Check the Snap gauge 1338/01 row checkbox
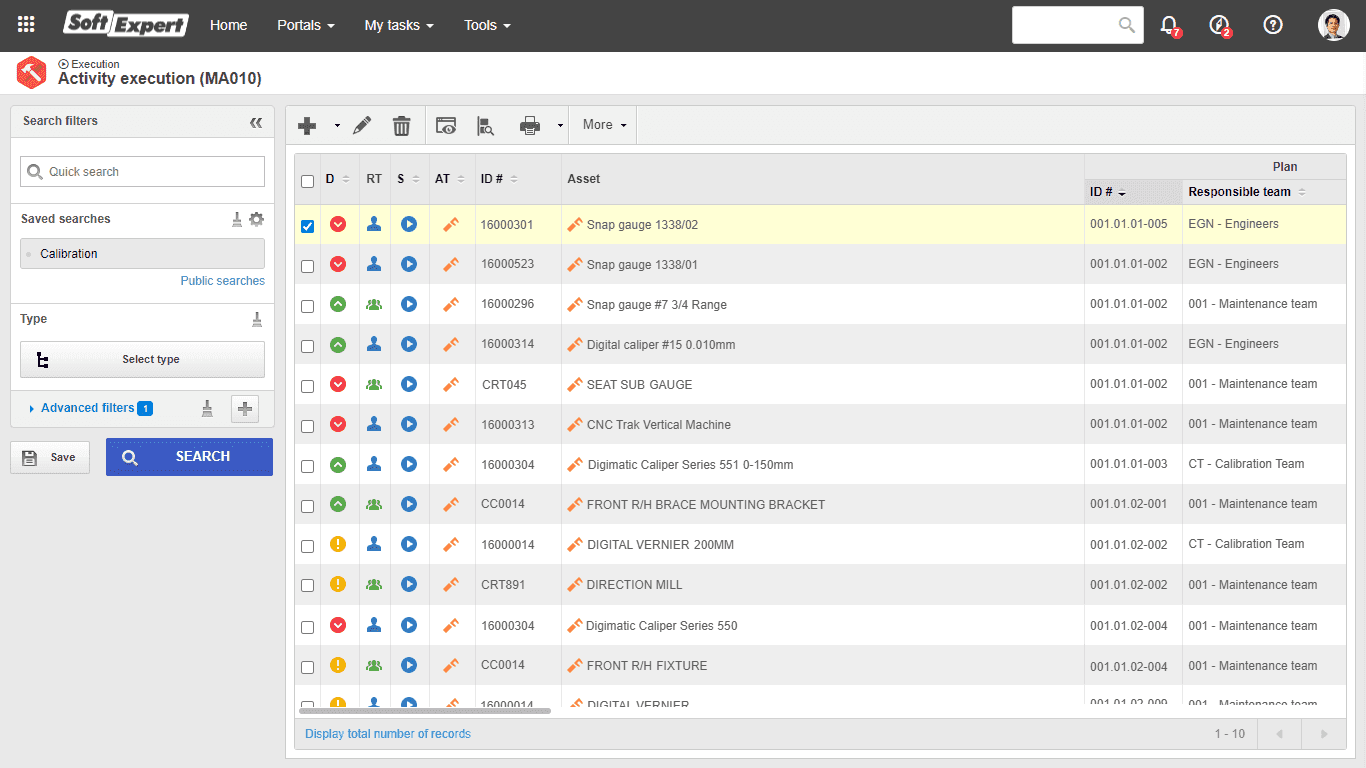This screenshot has height=768, width=1366. (x=307, y=266)
